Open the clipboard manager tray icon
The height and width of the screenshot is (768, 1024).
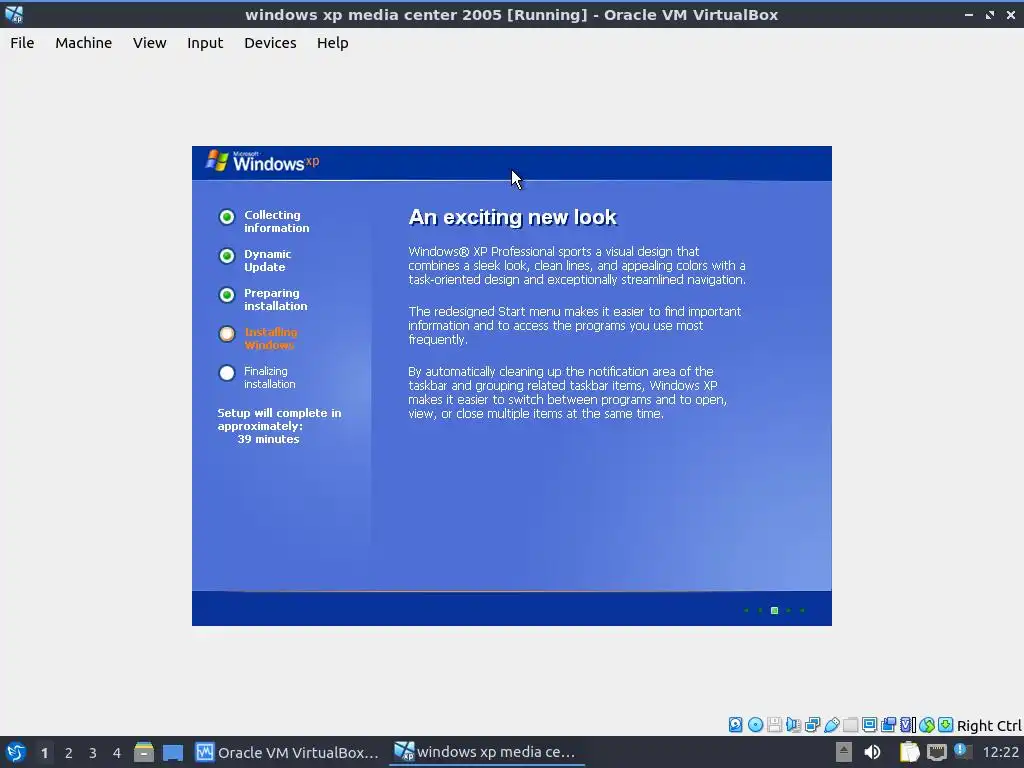pos(909,752)
